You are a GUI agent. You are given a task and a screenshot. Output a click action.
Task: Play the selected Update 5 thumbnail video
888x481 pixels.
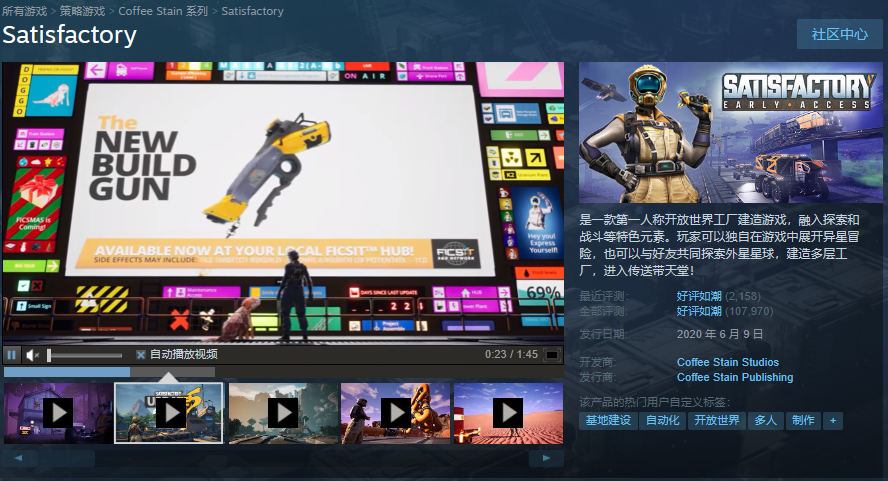tap(169, 413)
